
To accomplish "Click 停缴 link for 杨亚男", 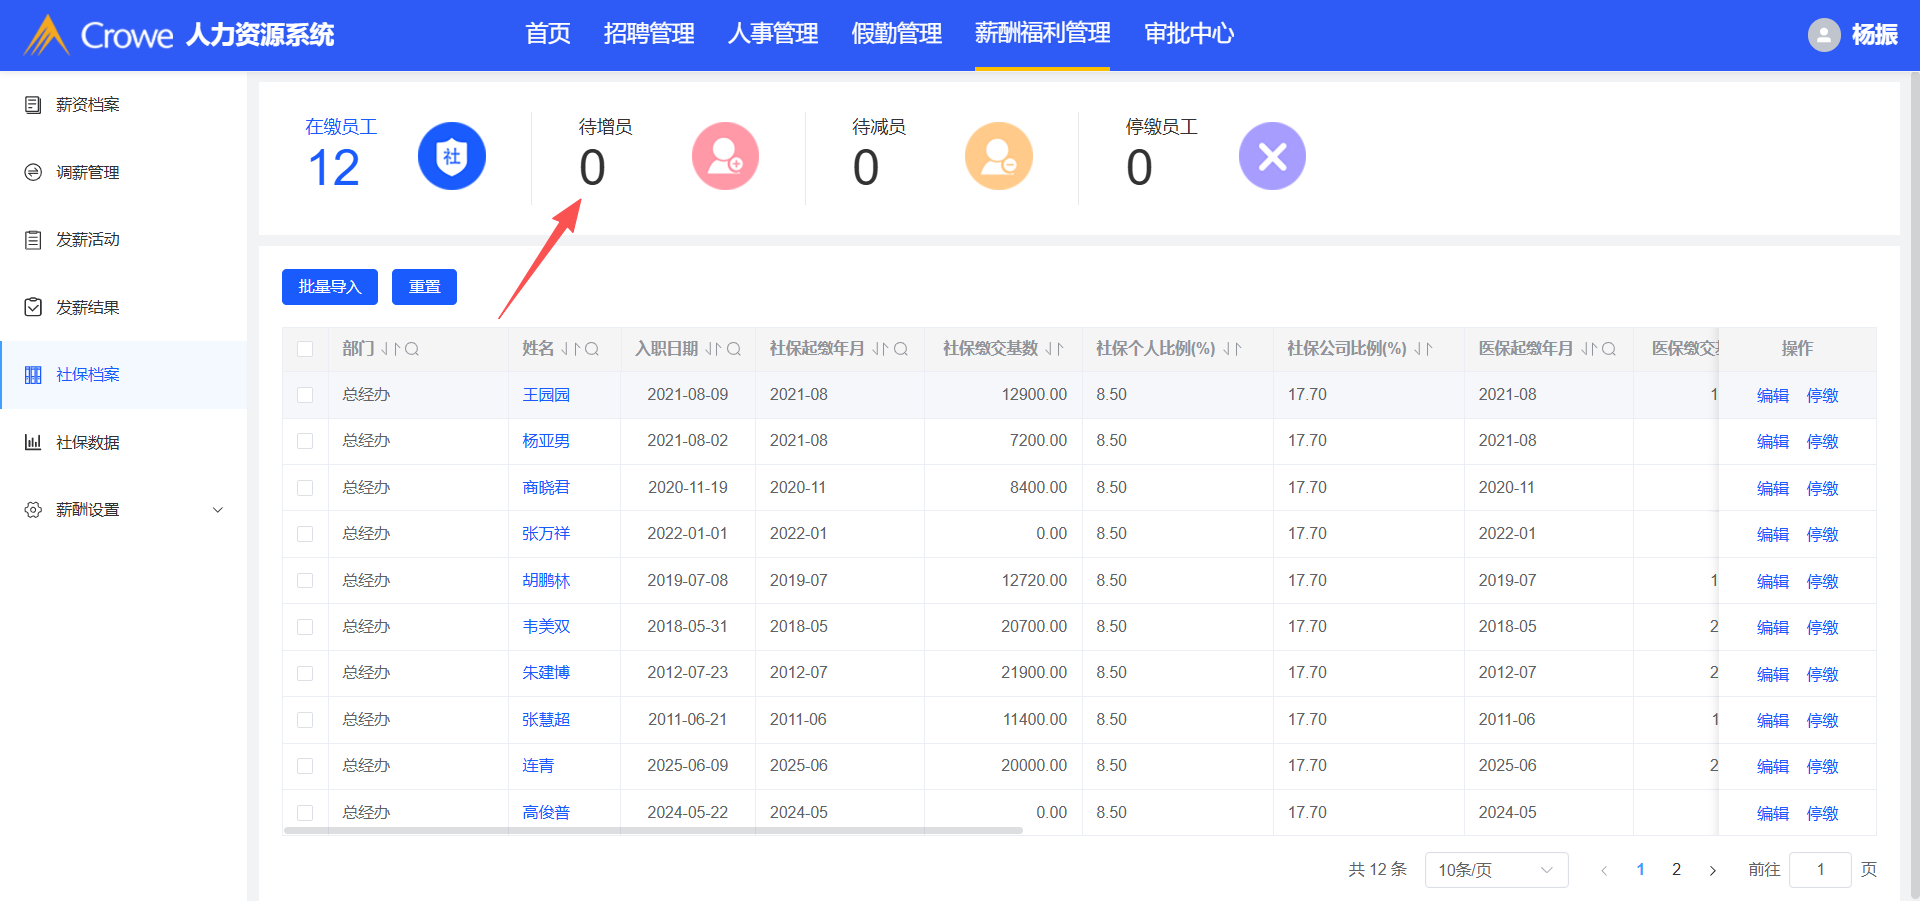I will (1822, 441).
